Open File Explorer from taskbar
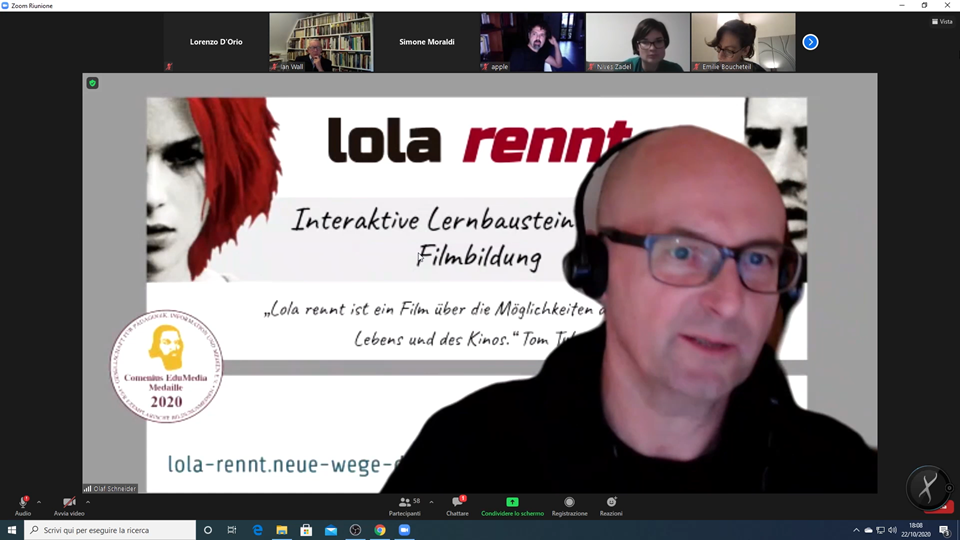960x540 pixels. [x=282, y=530]
